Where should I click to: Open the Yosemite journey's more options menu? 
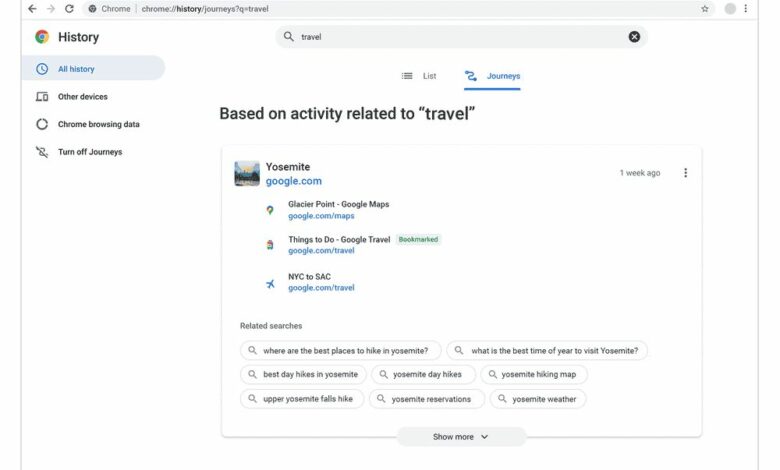point(685,173)
